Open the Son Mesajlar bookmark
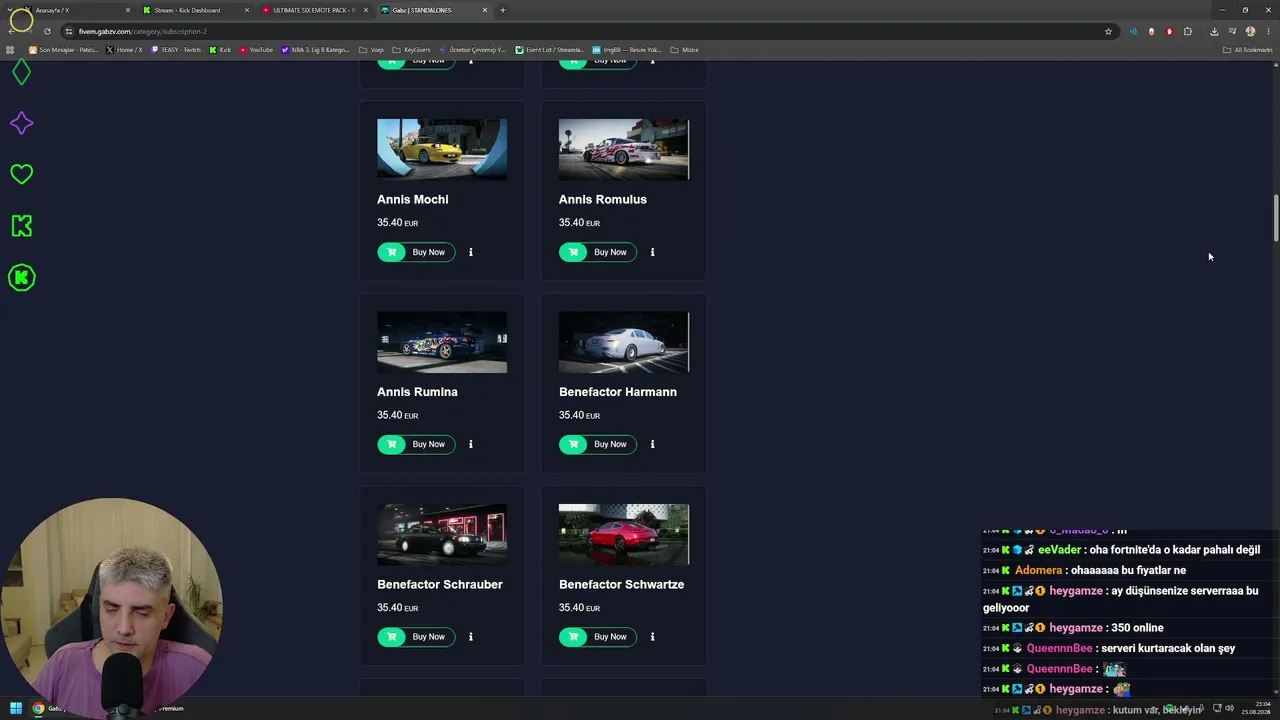The image size is (1280, 720). pyautogui.click(x=62, y=50)
